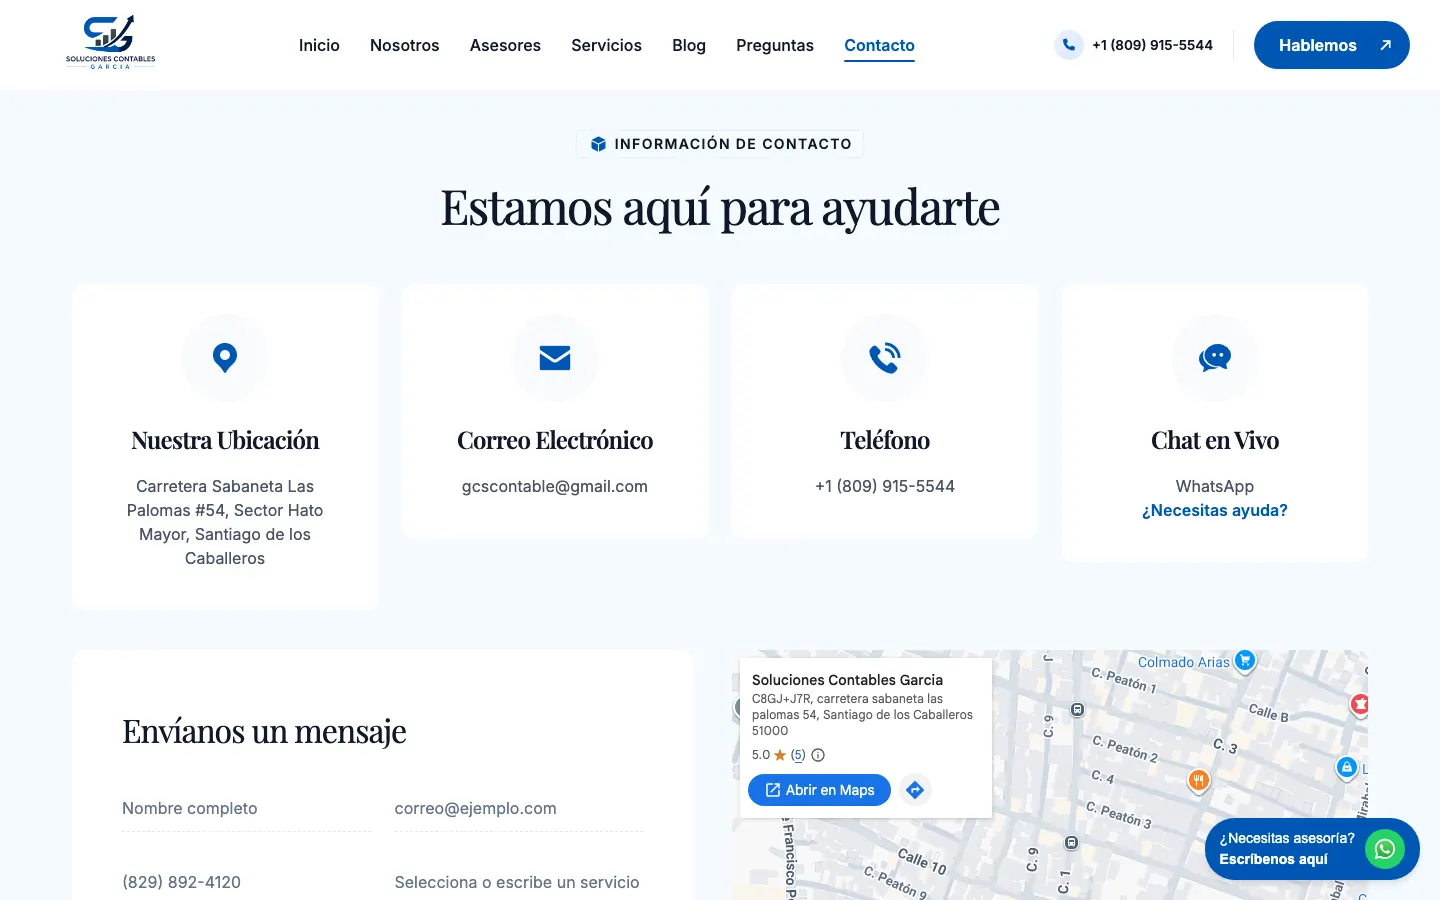Navigate to Servicios
This screenshot has height=900, width=1440.
(x=606, y=45)
